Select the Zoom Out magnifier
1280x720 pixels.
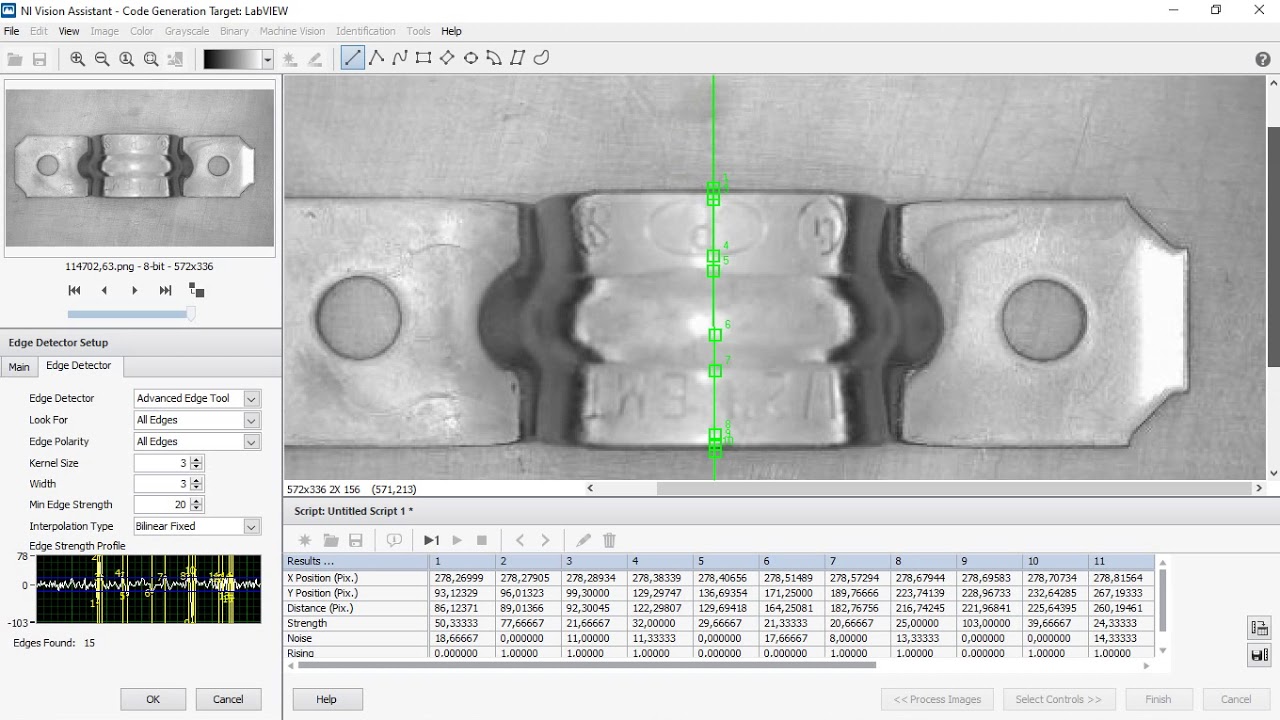[x=102, y=59]
